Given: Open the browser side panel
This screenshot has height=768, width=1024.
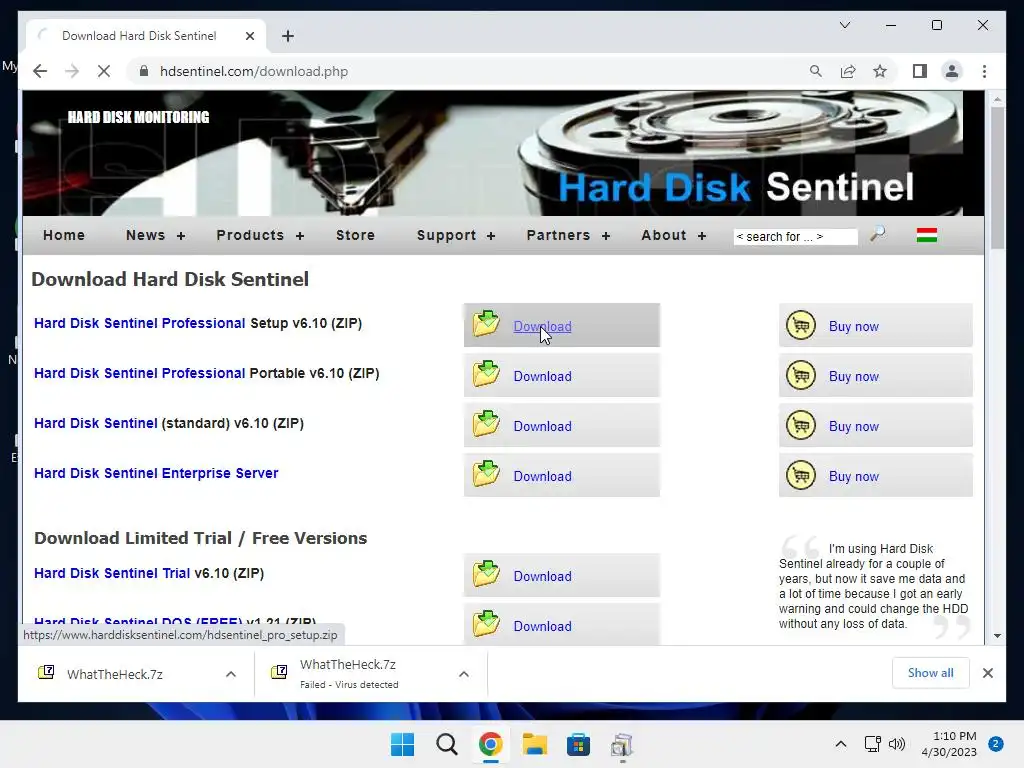Looking at the screenshot, I should click(x=920, y=71).
